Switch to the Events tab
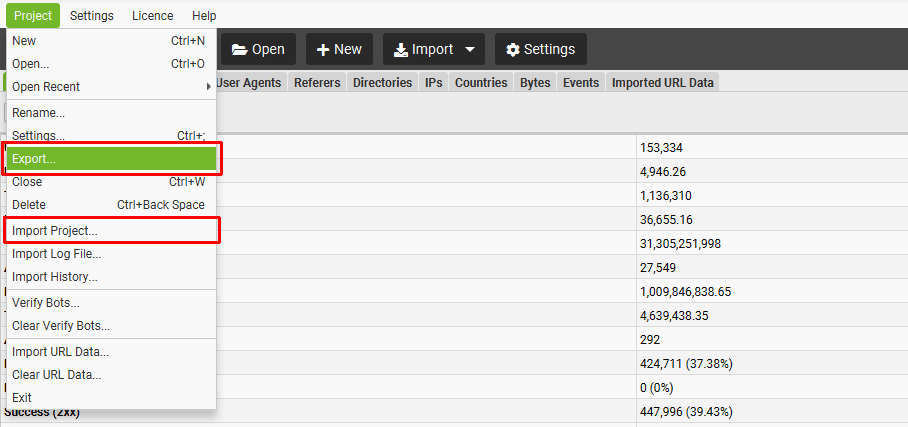Screen dimensions: 908x427 (581, 83)
